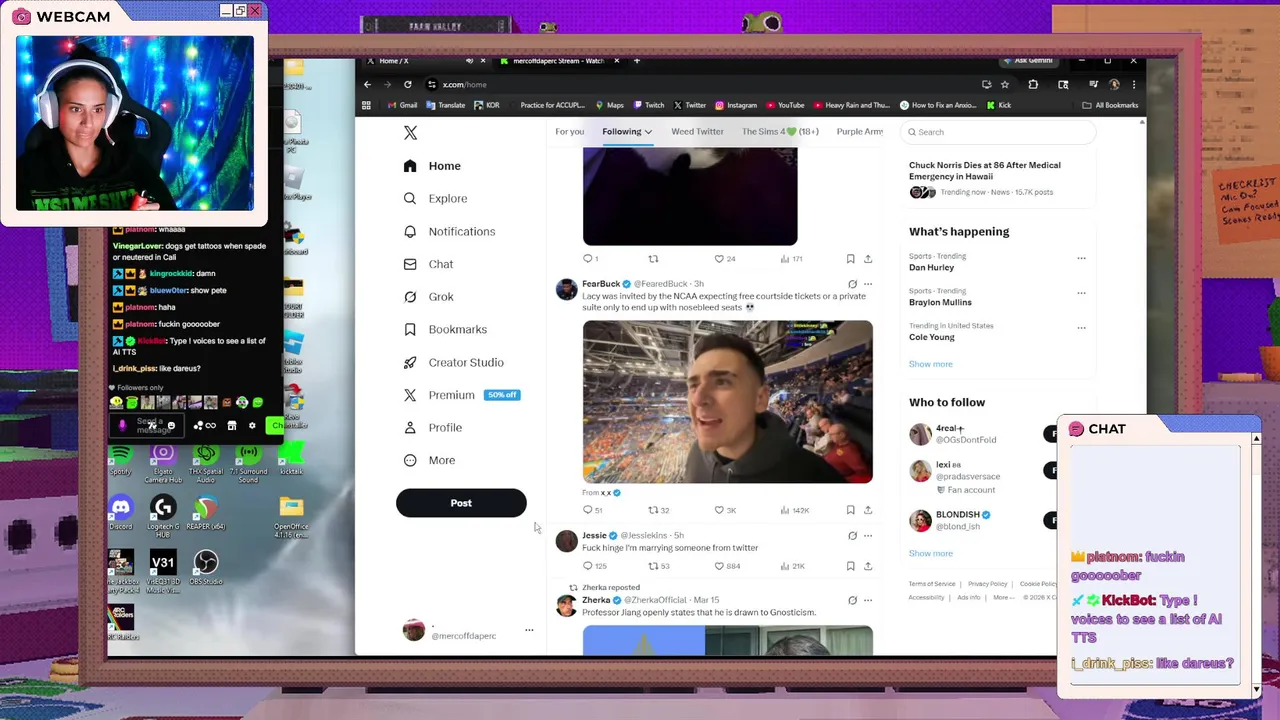Open more options on the FearBuck post
1280x720 pixels.
868,284
